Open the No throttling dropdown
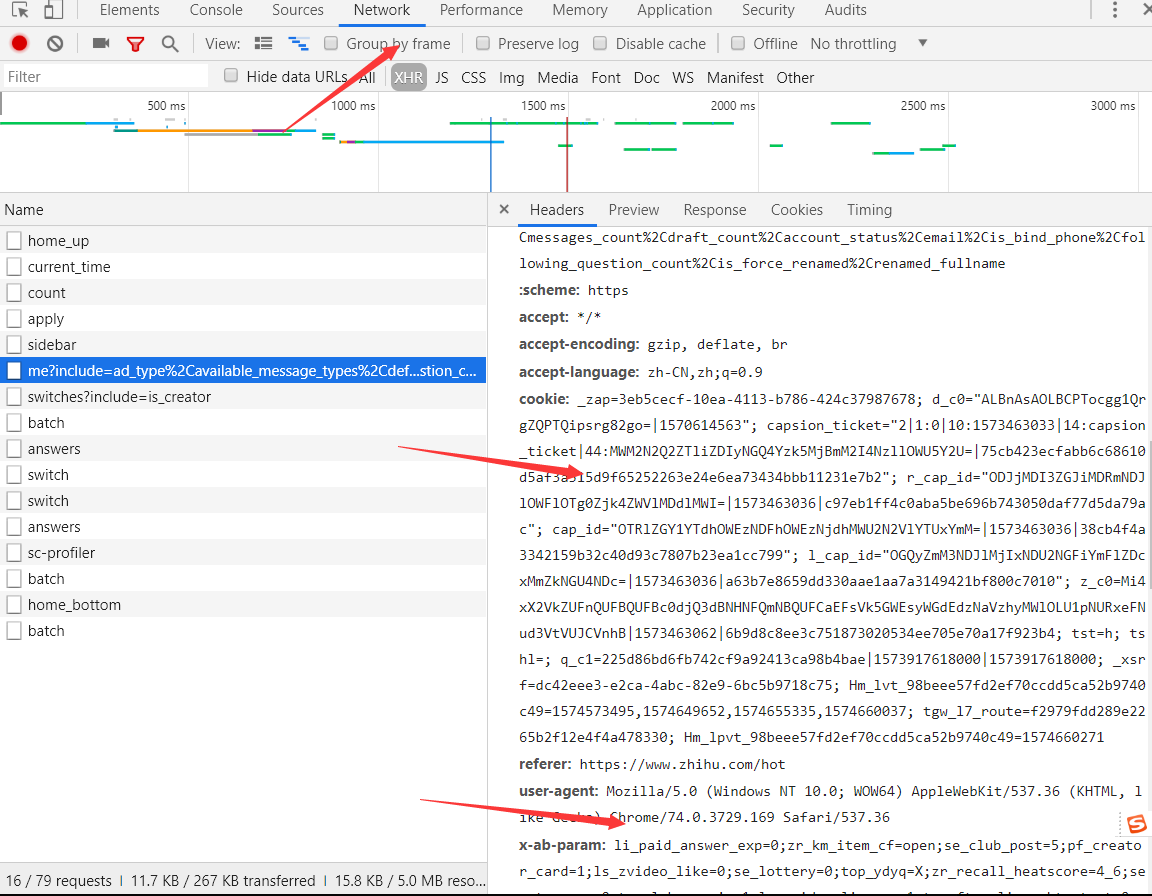 [x=868, y=43]
